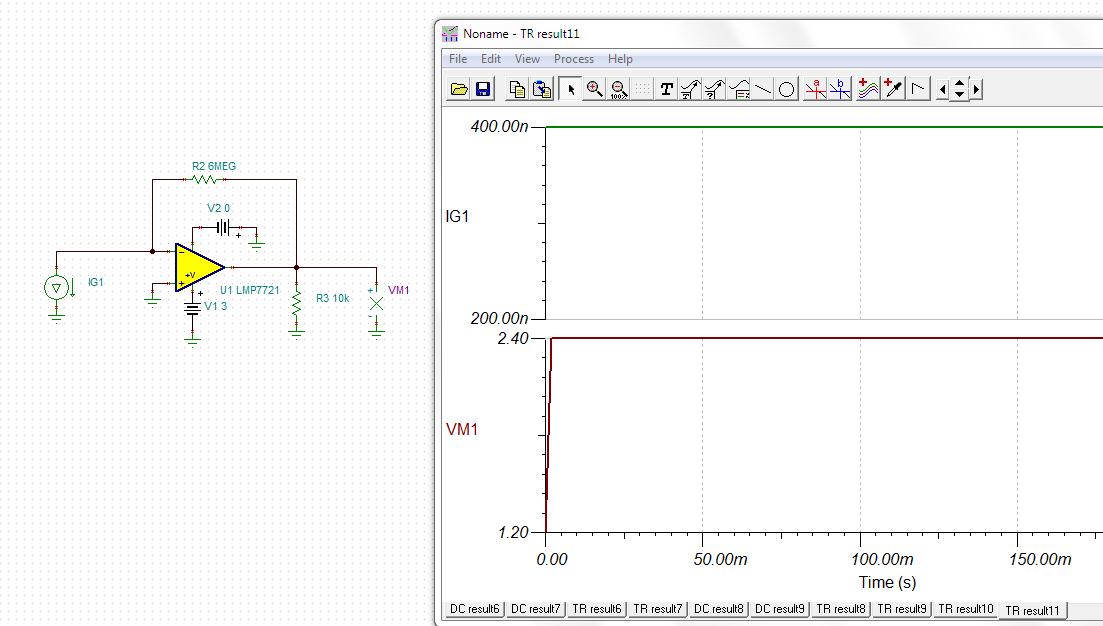
Task: Open the File menu
Action: pos(458,59)
